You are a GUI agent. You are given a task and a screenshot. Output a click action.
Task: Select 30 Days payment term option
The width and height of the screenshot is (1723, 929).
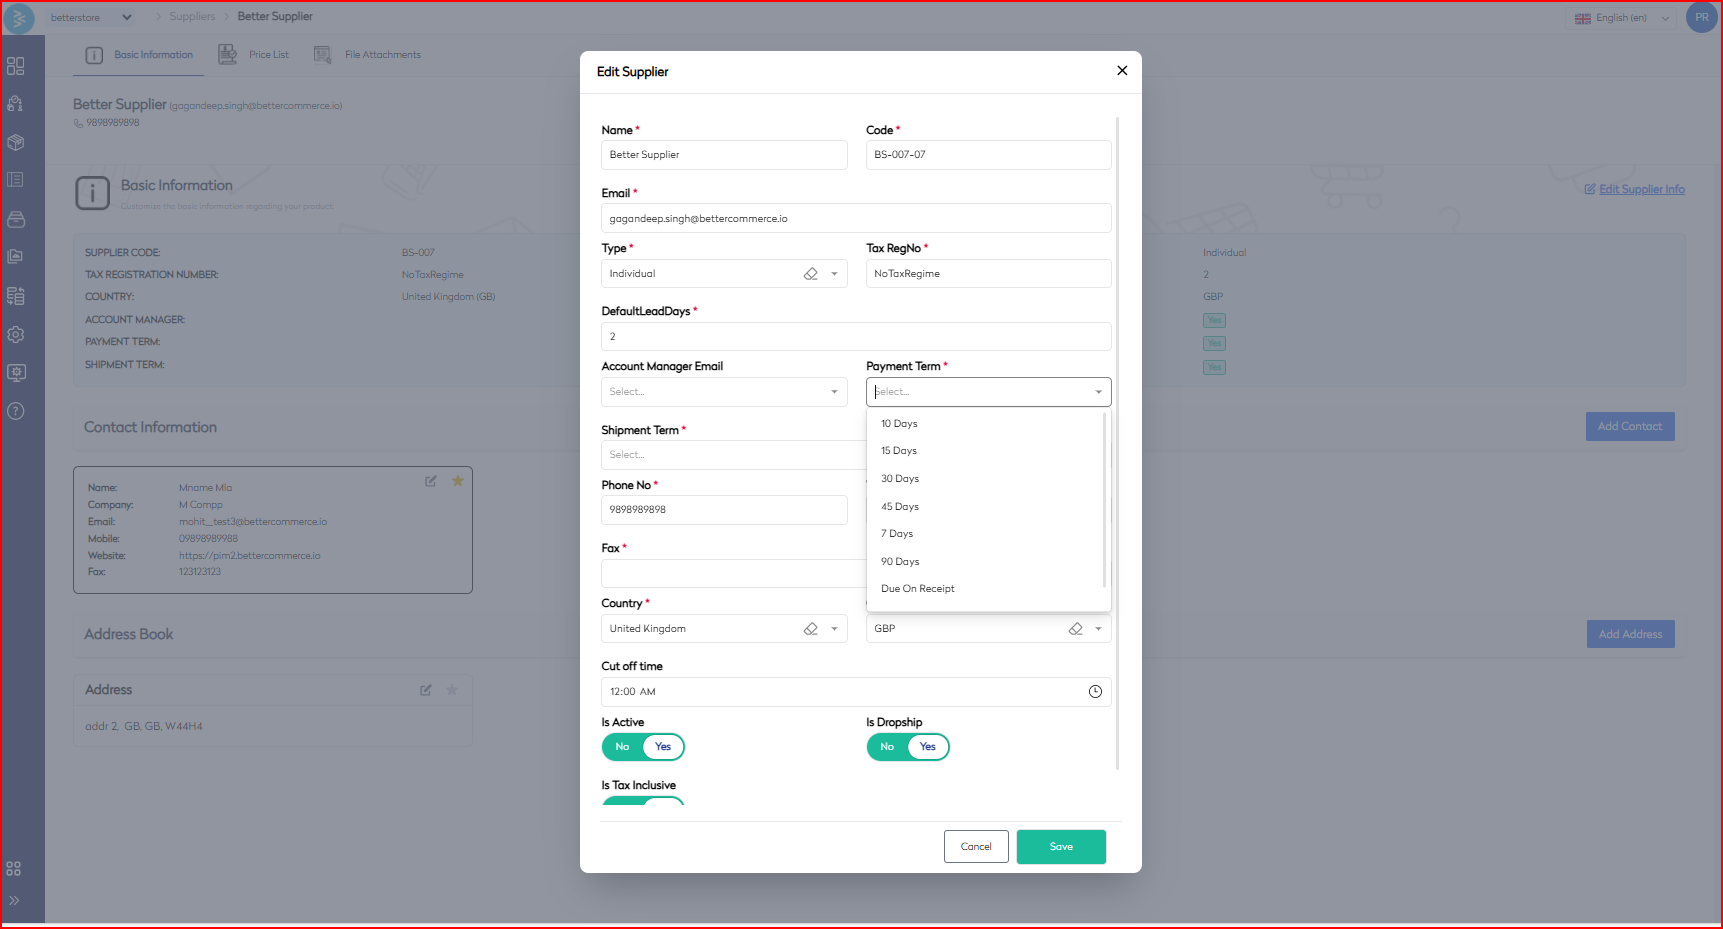pyautogui.click(x=900, y=479)
